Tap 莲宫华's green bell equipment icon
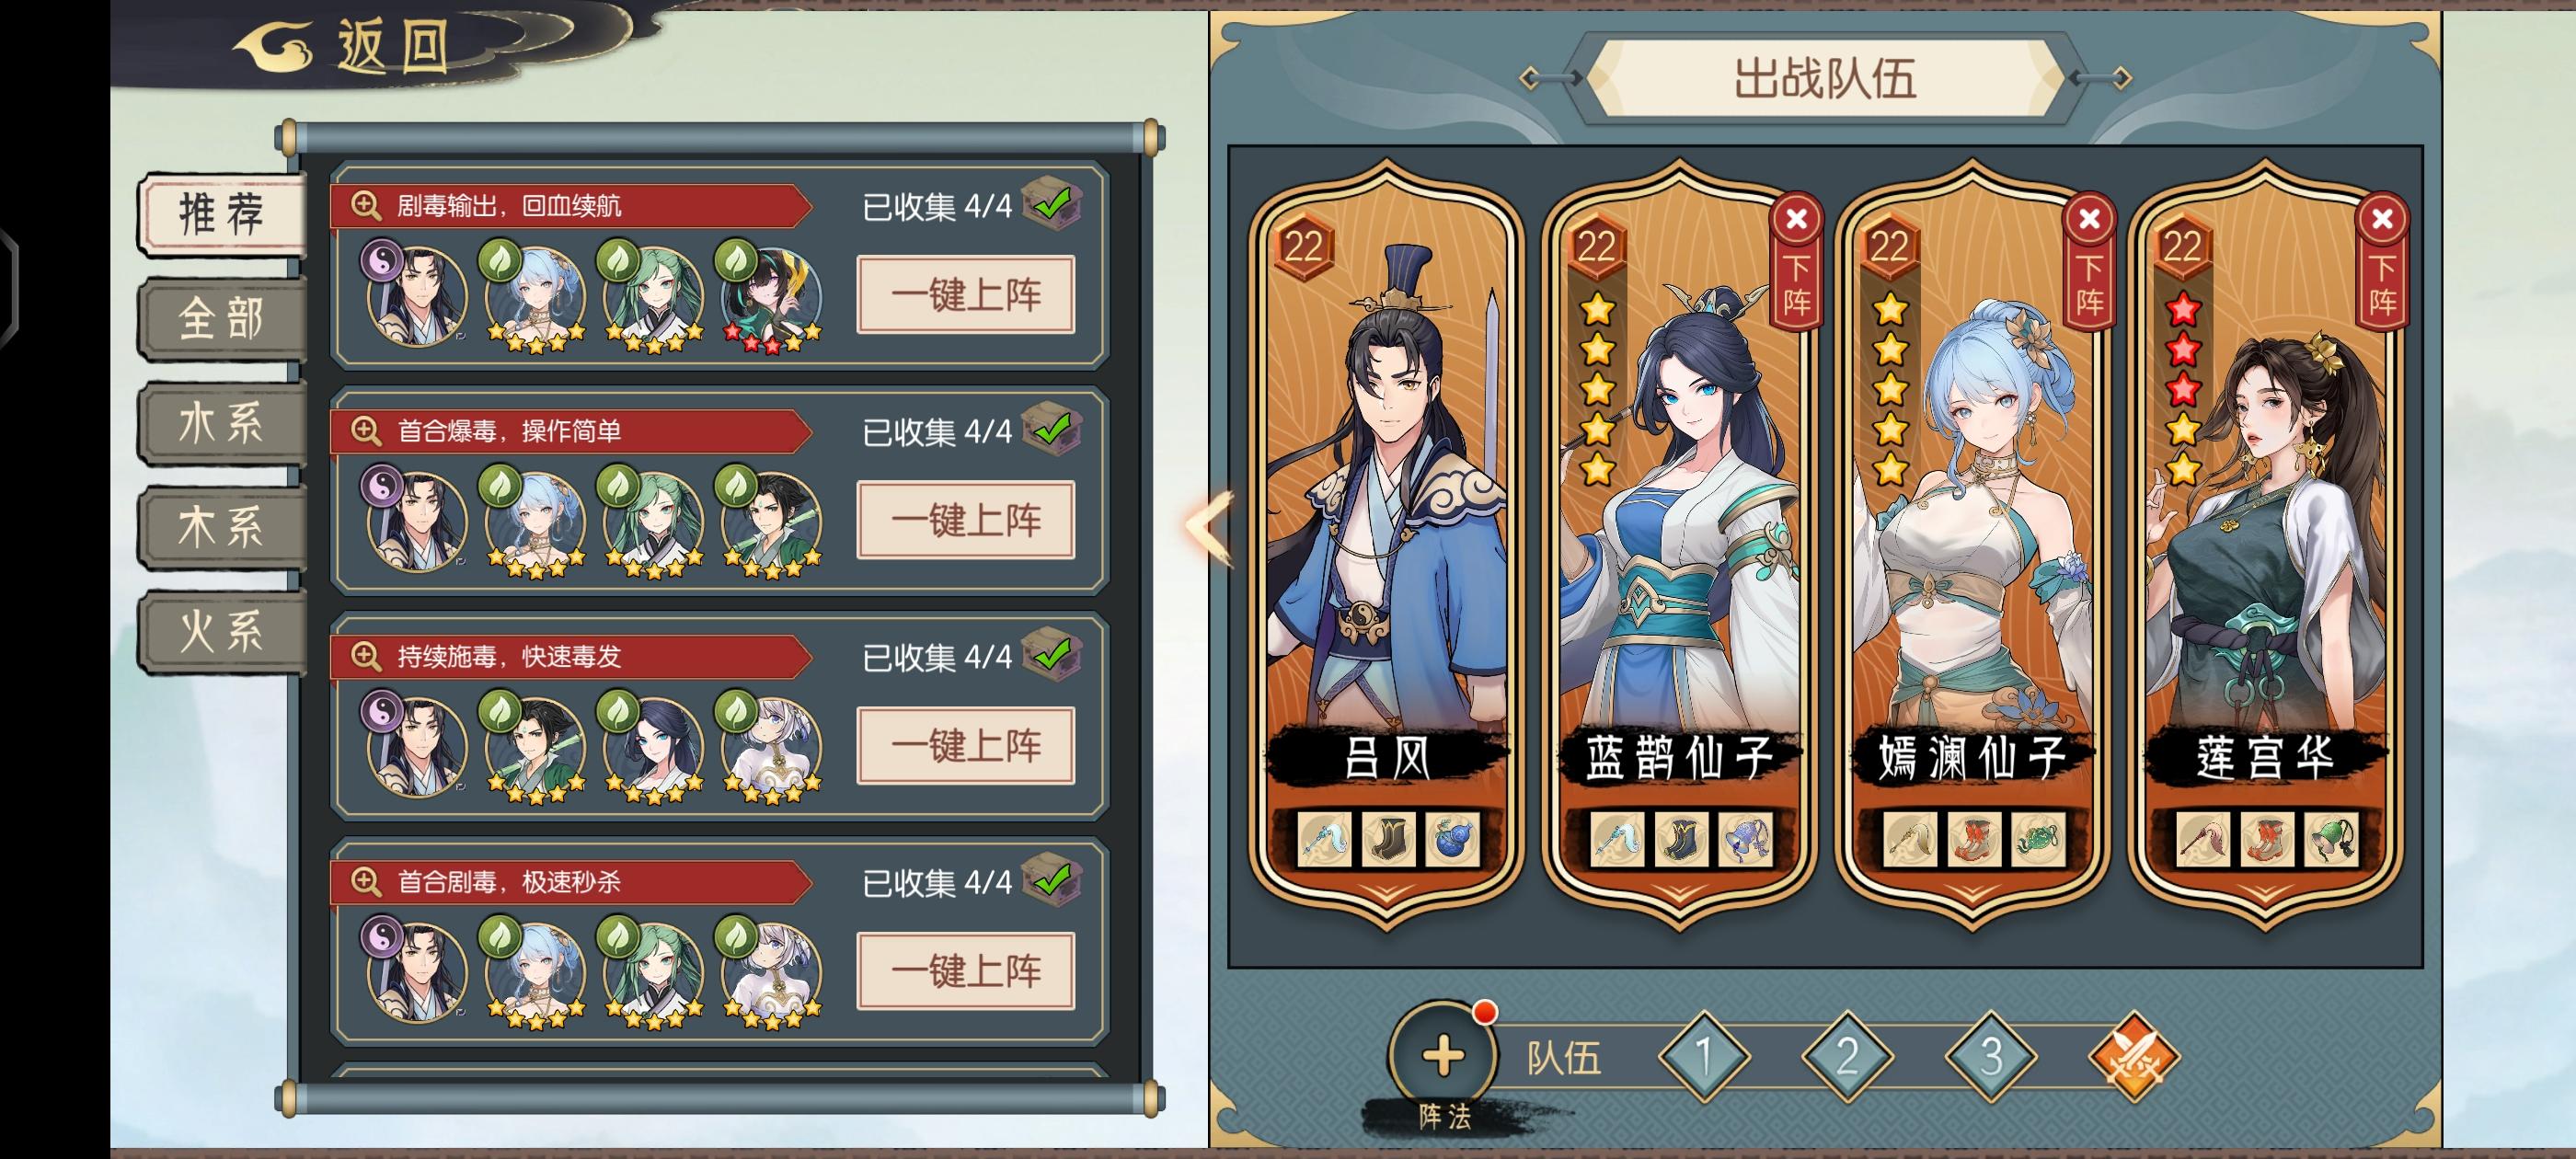Screen dimensions: 2576x1159 pos(2331,838)
